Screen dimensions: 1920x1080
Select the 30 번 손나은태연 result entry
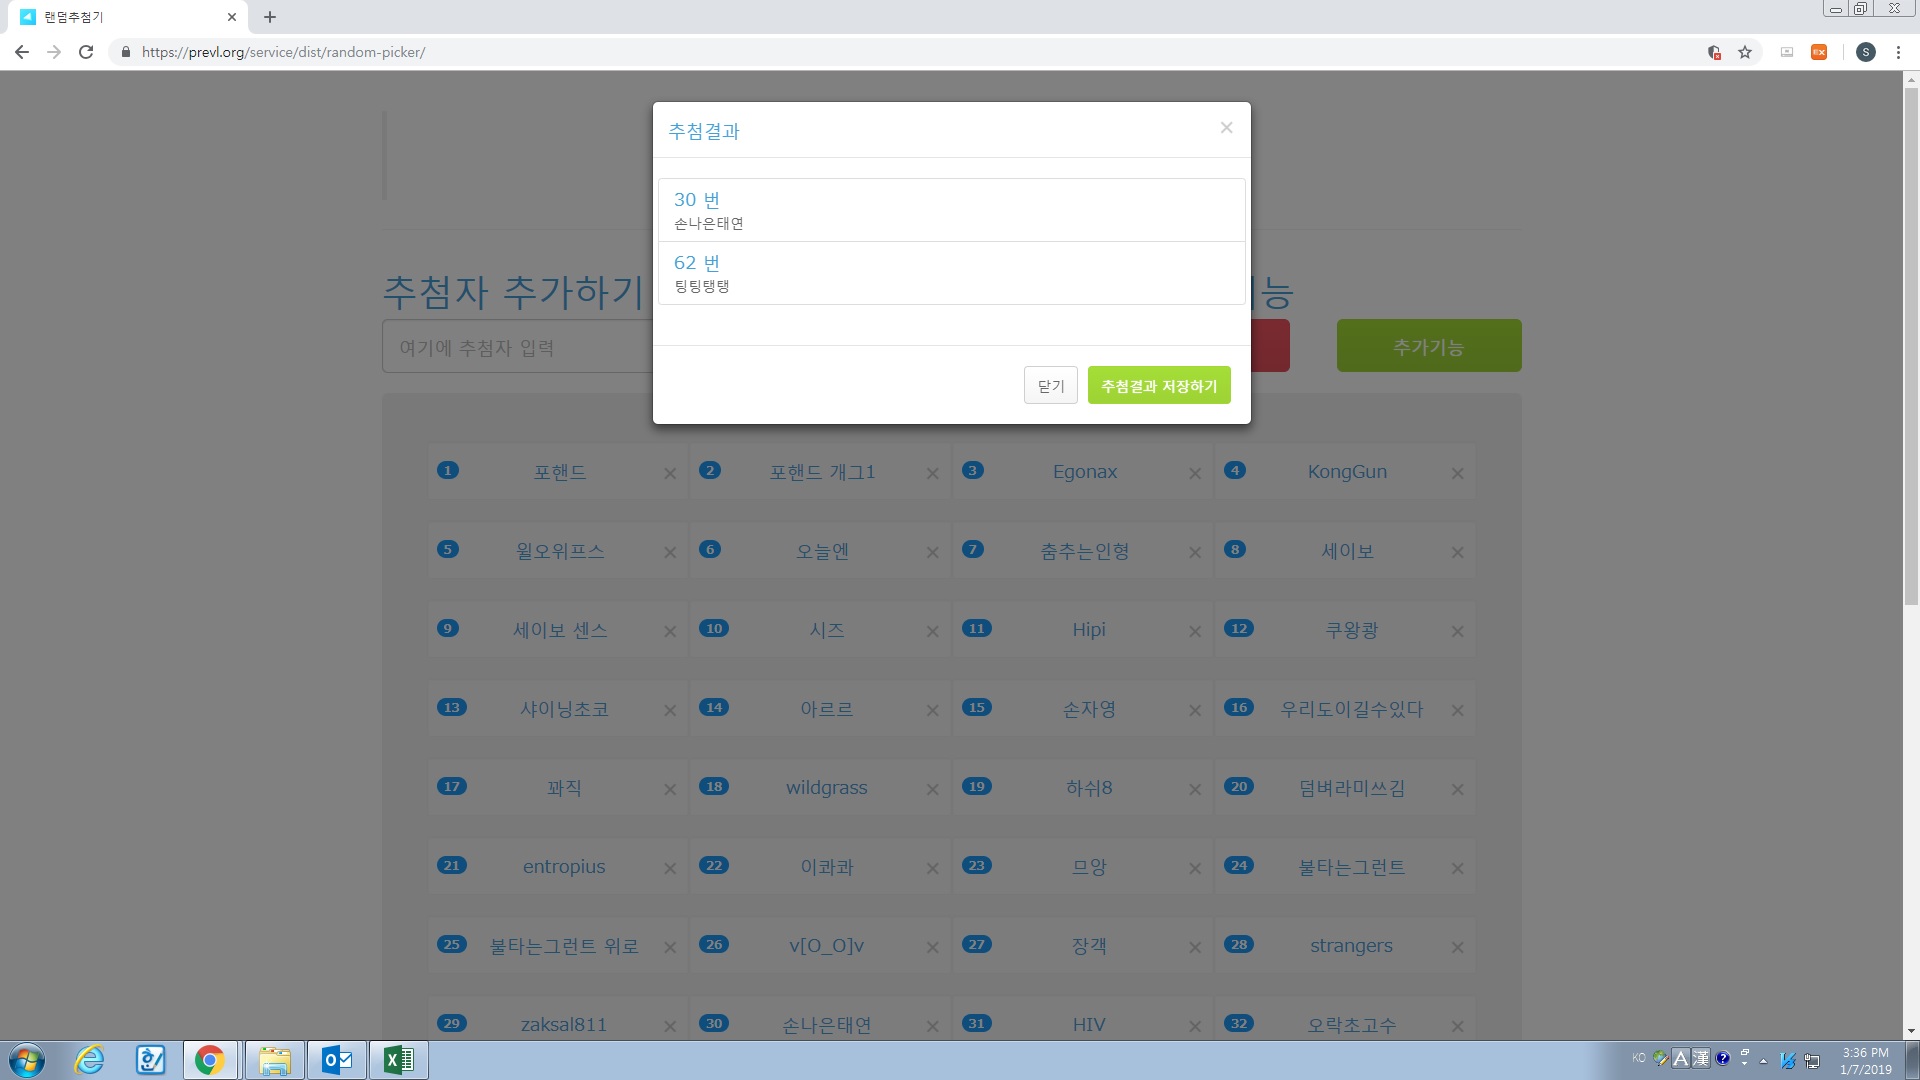tap(951, 211)
